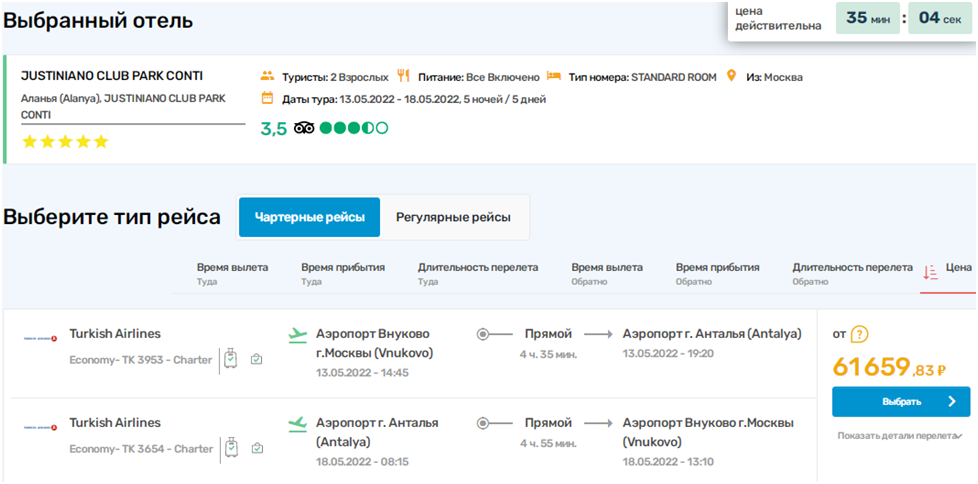This screenshot has height=484, width=978.
Task: Click hotel name JUSTINIANO CLUB PARK CONTI
Action: [112, 75]
